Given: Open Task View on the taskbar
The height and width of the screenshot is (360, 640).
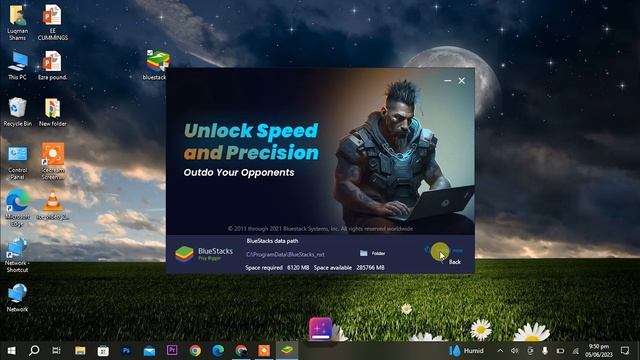Looking at the screenshot, I should click(x=57, y=351).
